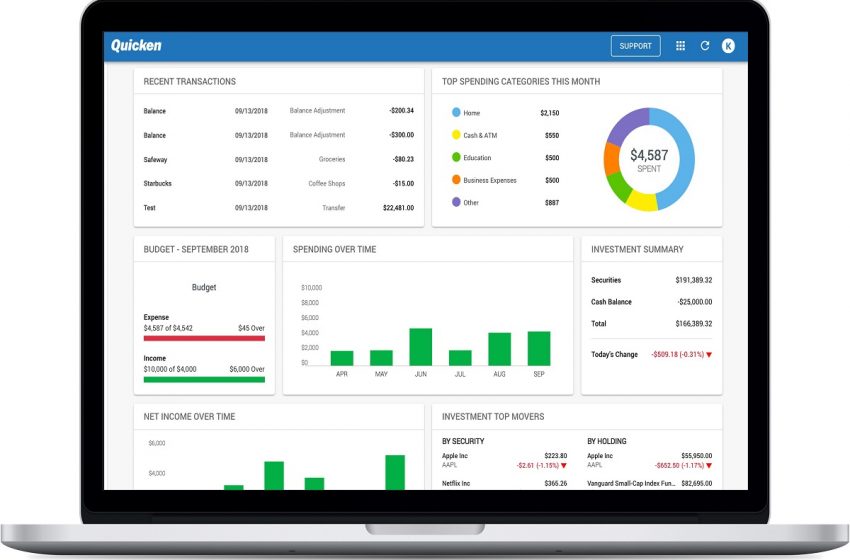Click the red Expense budget bar
This screenshot has width=850, height=560.
pos(204,338)
